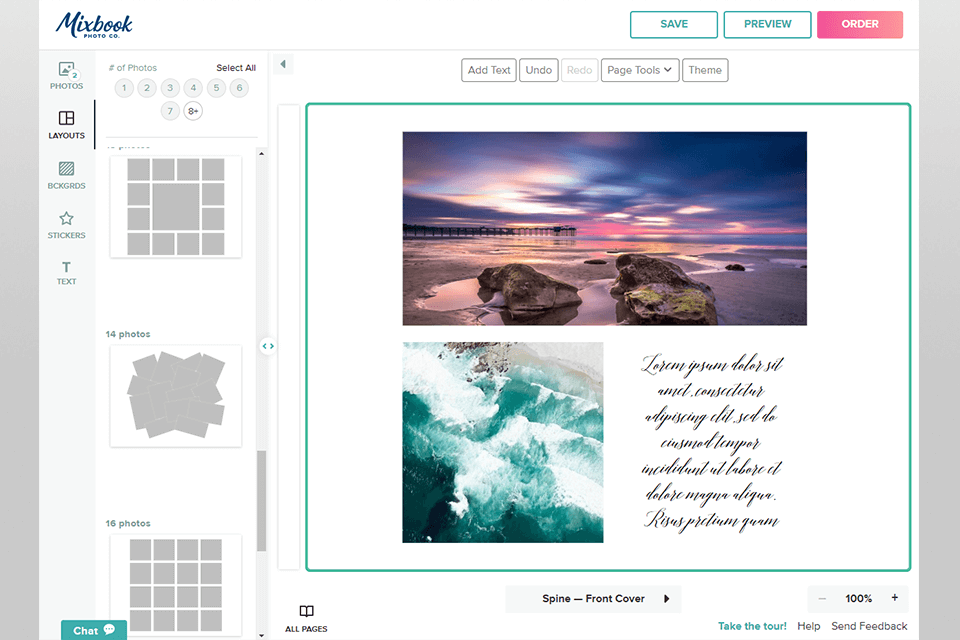Screen dimensions: 960x640
Task: Filter layouts by 6 photos
Action: [x=239, y=88]
